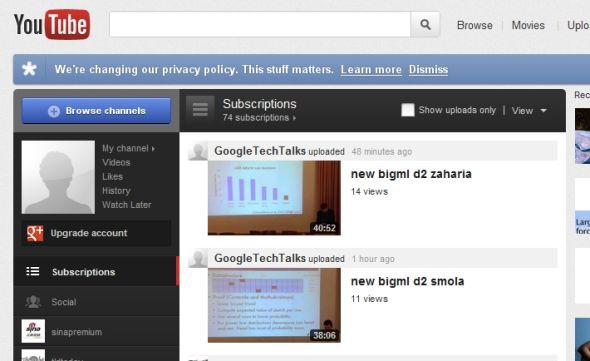Screen dimensions: 590x361
Task: Click in the YouTube search field
Action: pos(260,24)
